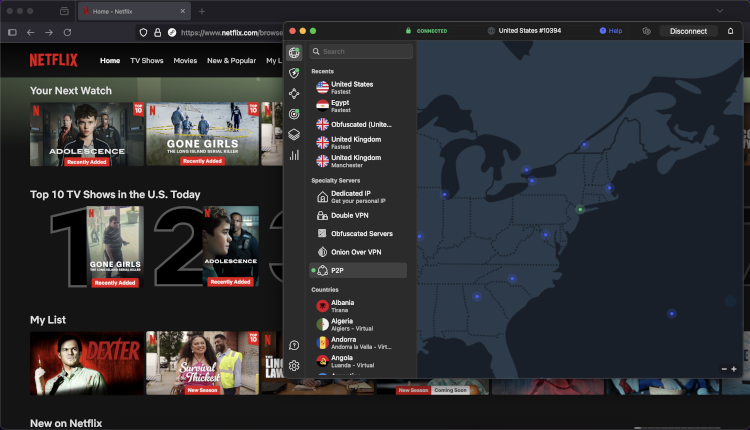Open TV Shows on Netflix
The width and height of the screenshot is (750, 430).
pos(147,61)
